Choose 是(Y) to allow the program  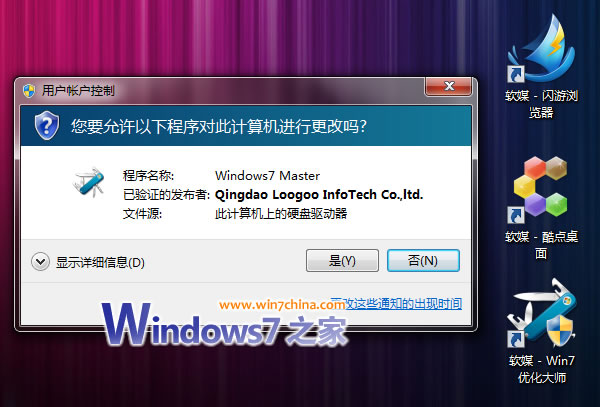tap(342, 260)
